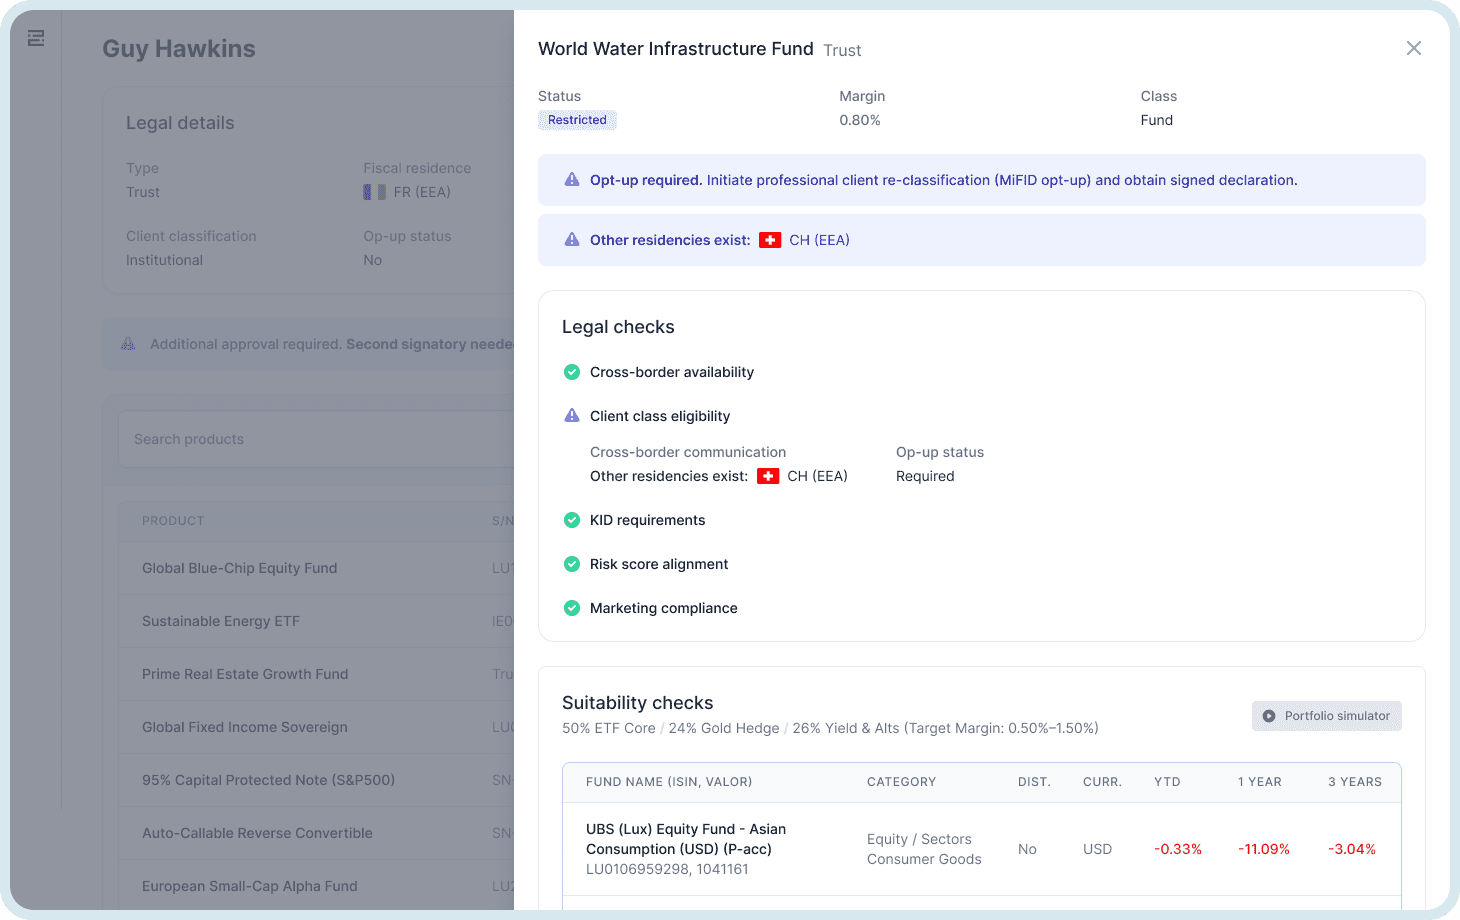The image size is (1460, 920).
Task: Click the FUND NAME column header
Action: pos(667,782)
